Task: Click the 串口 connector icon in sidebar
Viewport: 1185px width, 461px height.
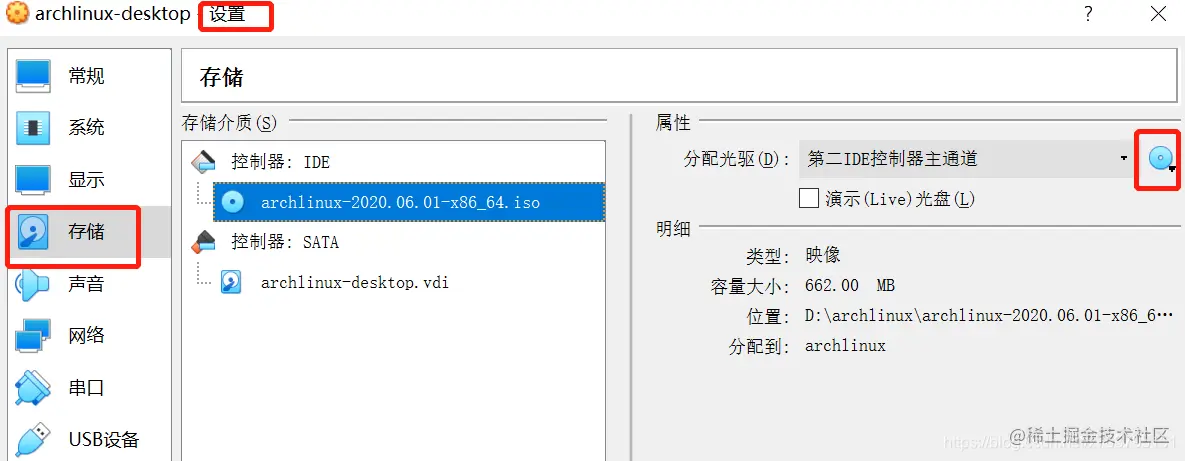Action: coord(33,388)
